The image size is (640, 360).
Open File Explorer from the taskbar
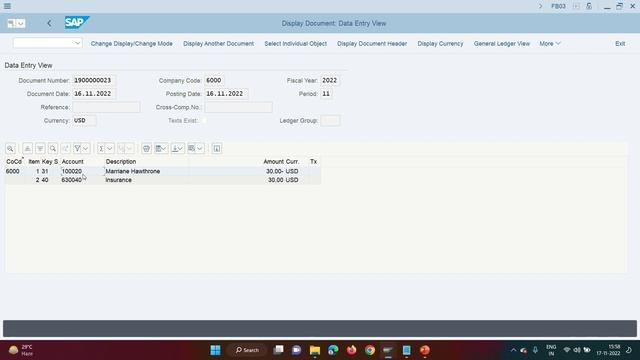[315, 350]
